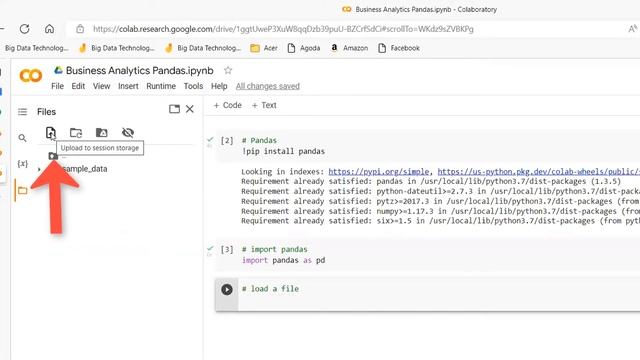
Task: Star the Business Analytics Pandas notebook
Action: [x=228, y=70]
